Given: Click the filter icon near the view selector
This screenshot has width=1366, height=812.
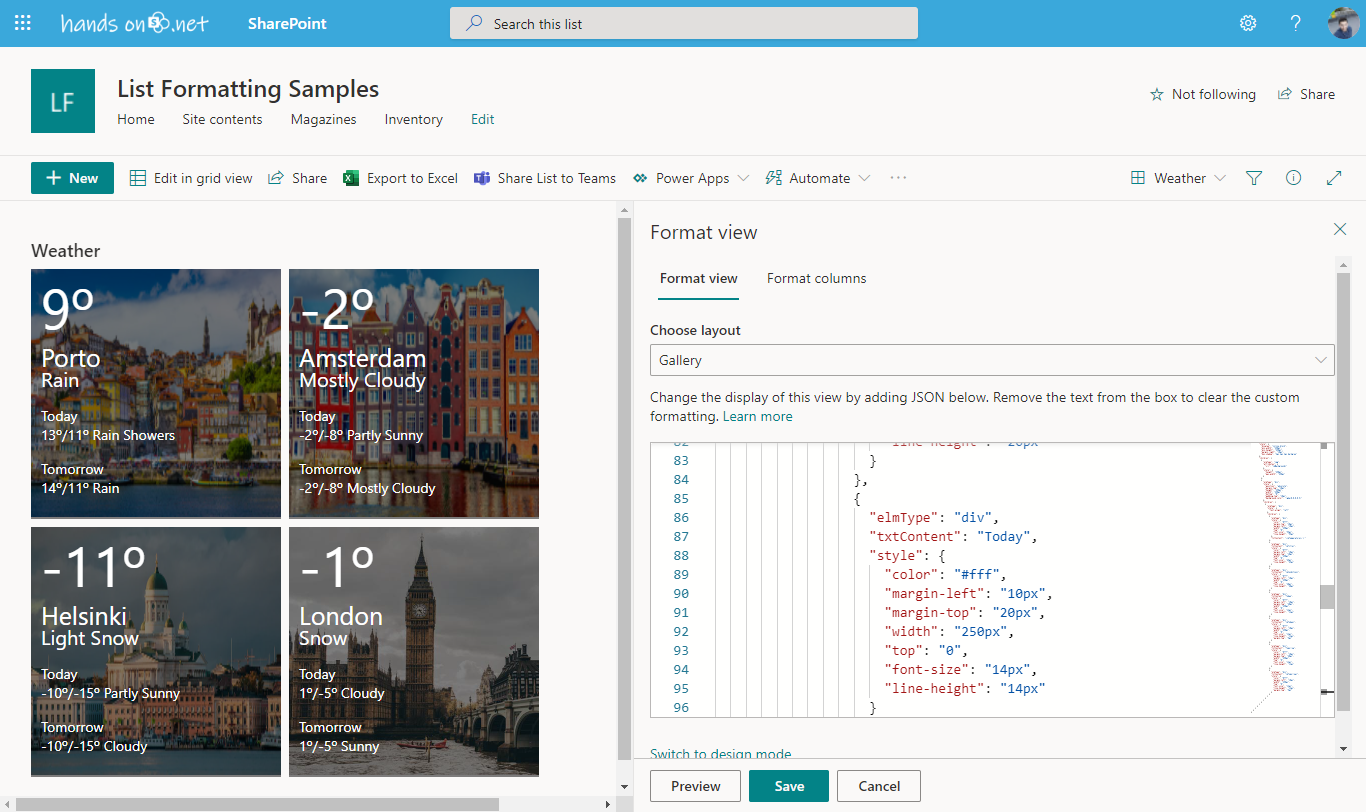Looking at the screenshot, I should pos(1253,178).
